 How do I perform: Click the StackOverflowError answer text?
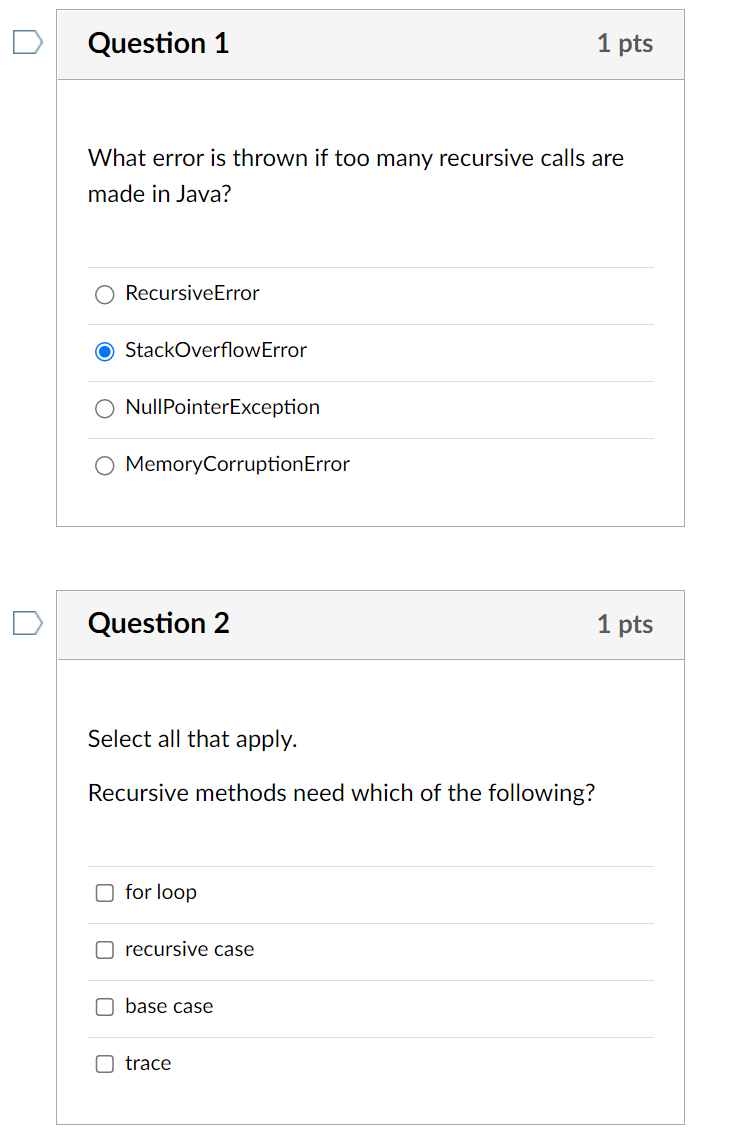tap(216, 350)
